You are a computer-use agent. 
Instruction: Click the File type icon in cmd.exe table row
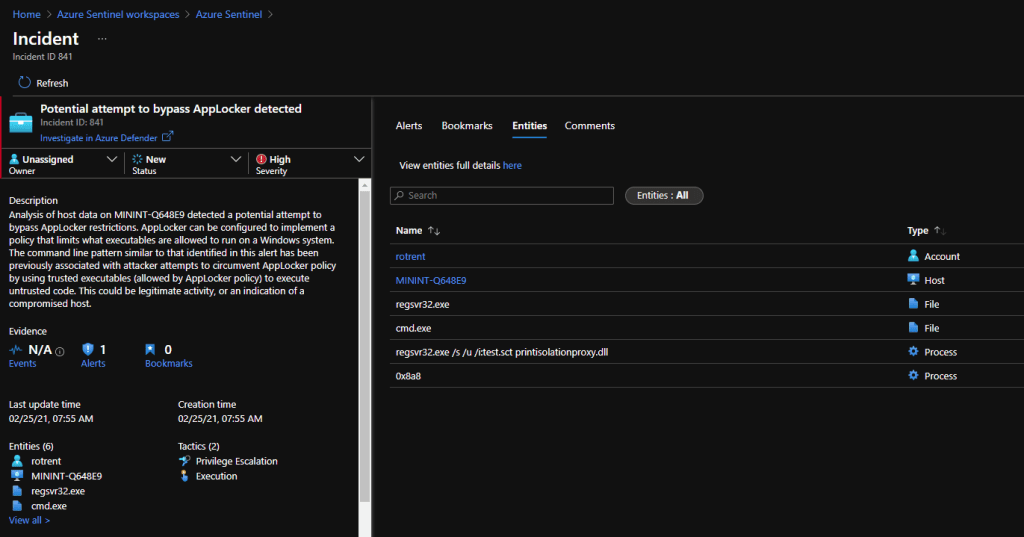tap(913, 327)
